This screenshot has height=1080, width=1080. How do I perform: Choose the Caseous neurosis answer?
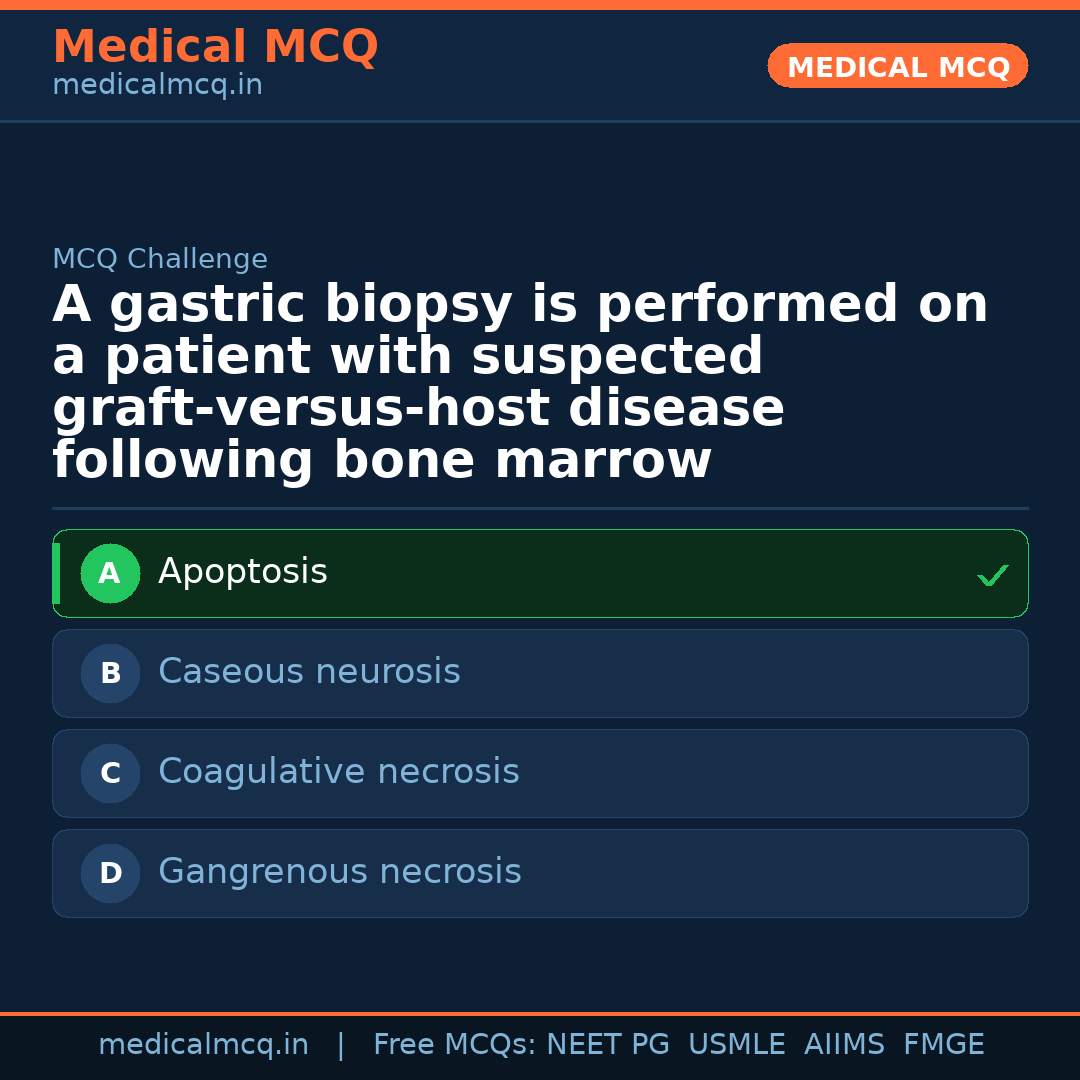tap(540, 673)
